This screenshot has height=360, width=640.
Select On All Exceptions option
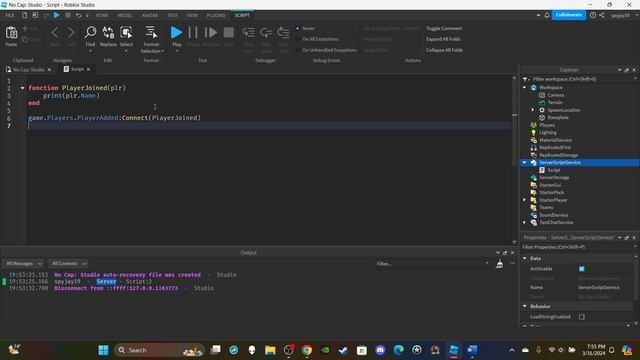(x=298, y=39)
